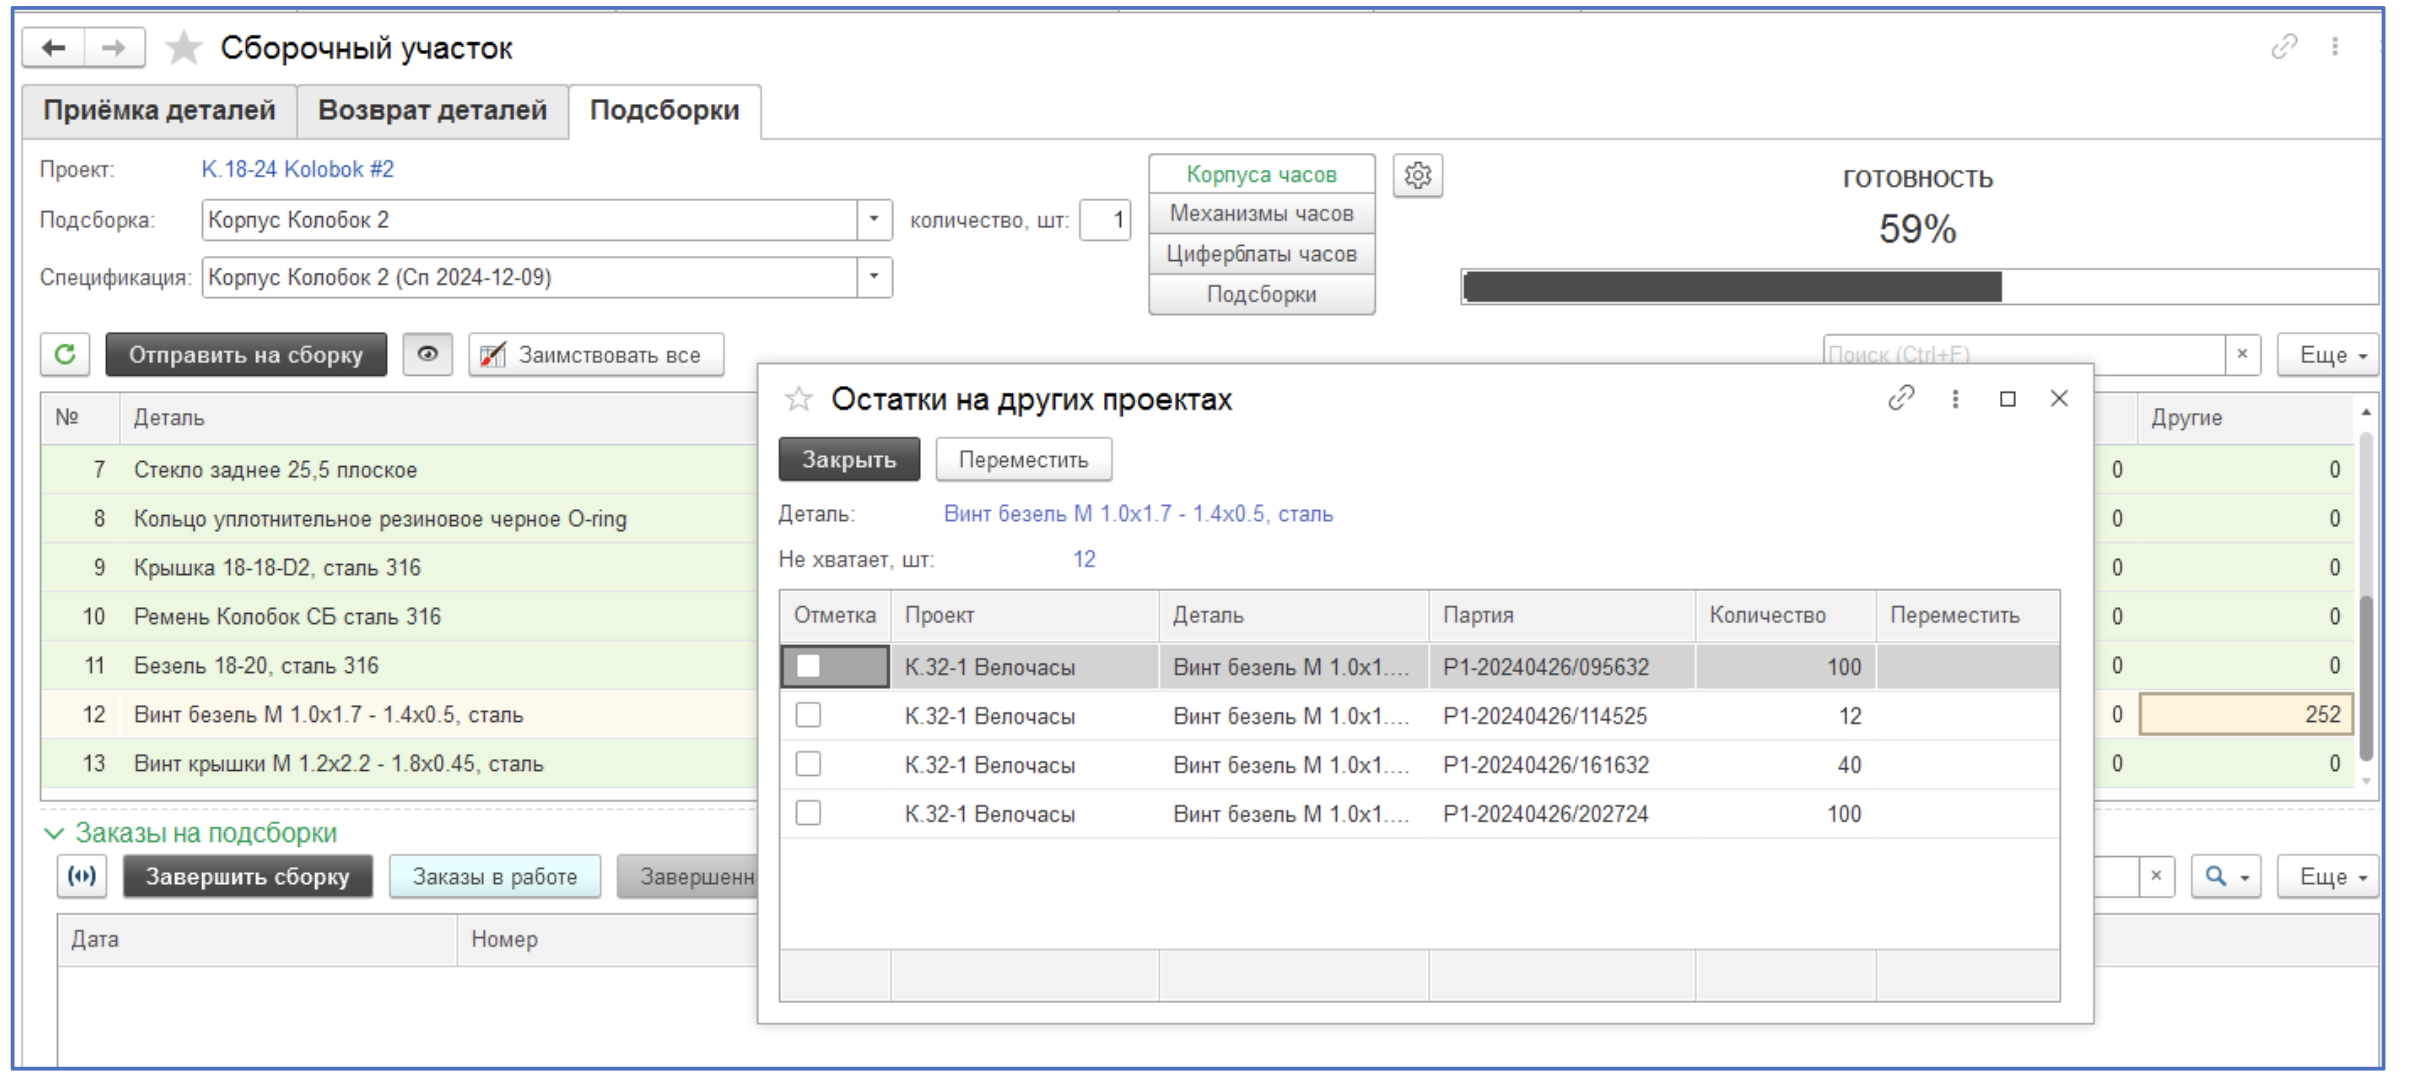
Task: Copy link icon in Остатки dialog header
Action: point(1900,398)
